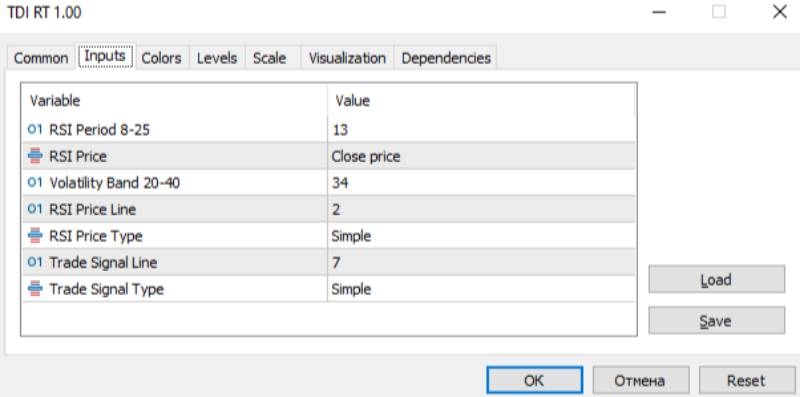Select the Trade Signal Type variable name

point(107,289)
